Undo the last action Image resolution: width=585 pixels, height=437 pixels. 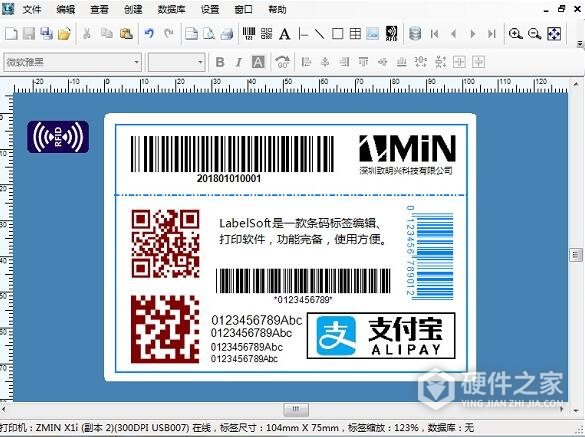coord(149,34)
